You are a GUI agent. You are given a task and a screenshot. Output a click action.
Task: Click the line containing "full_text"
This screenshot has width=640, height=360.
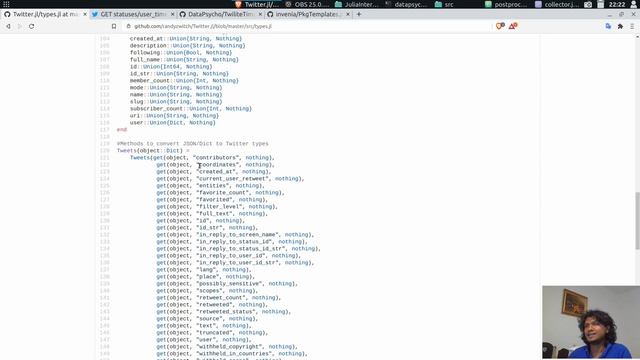point(212,213)
